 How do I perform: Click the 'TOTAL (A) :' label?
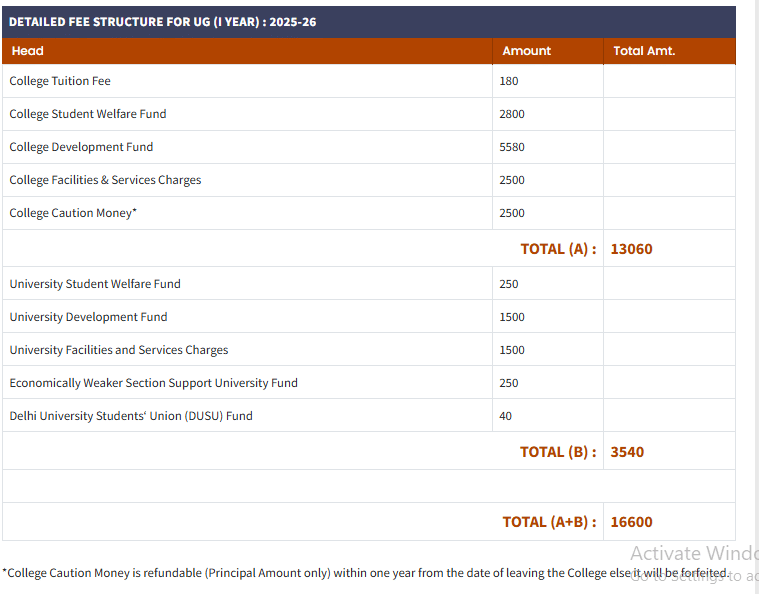click(558, 249)
